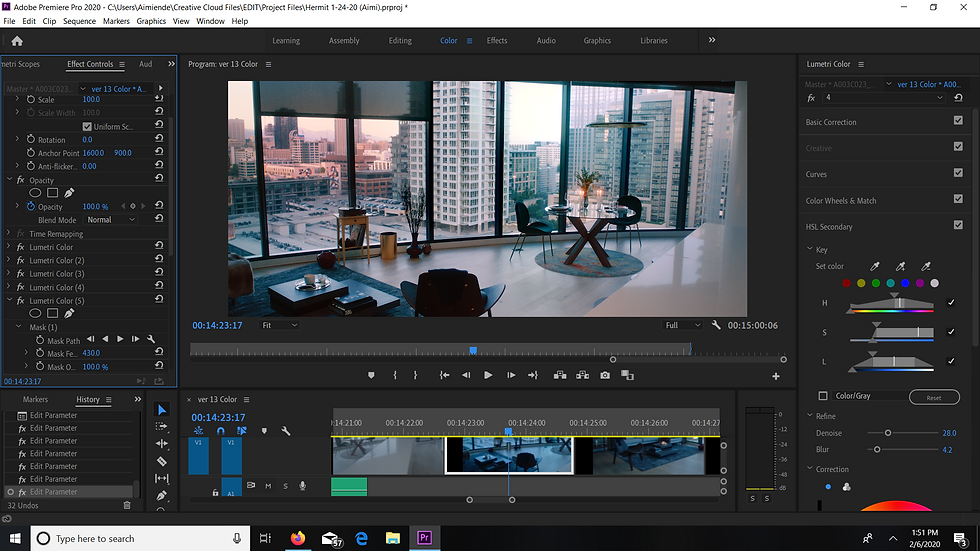Enable the Color/Gray checkbox
The image size is (980, 551).
[x=823, y=396]
